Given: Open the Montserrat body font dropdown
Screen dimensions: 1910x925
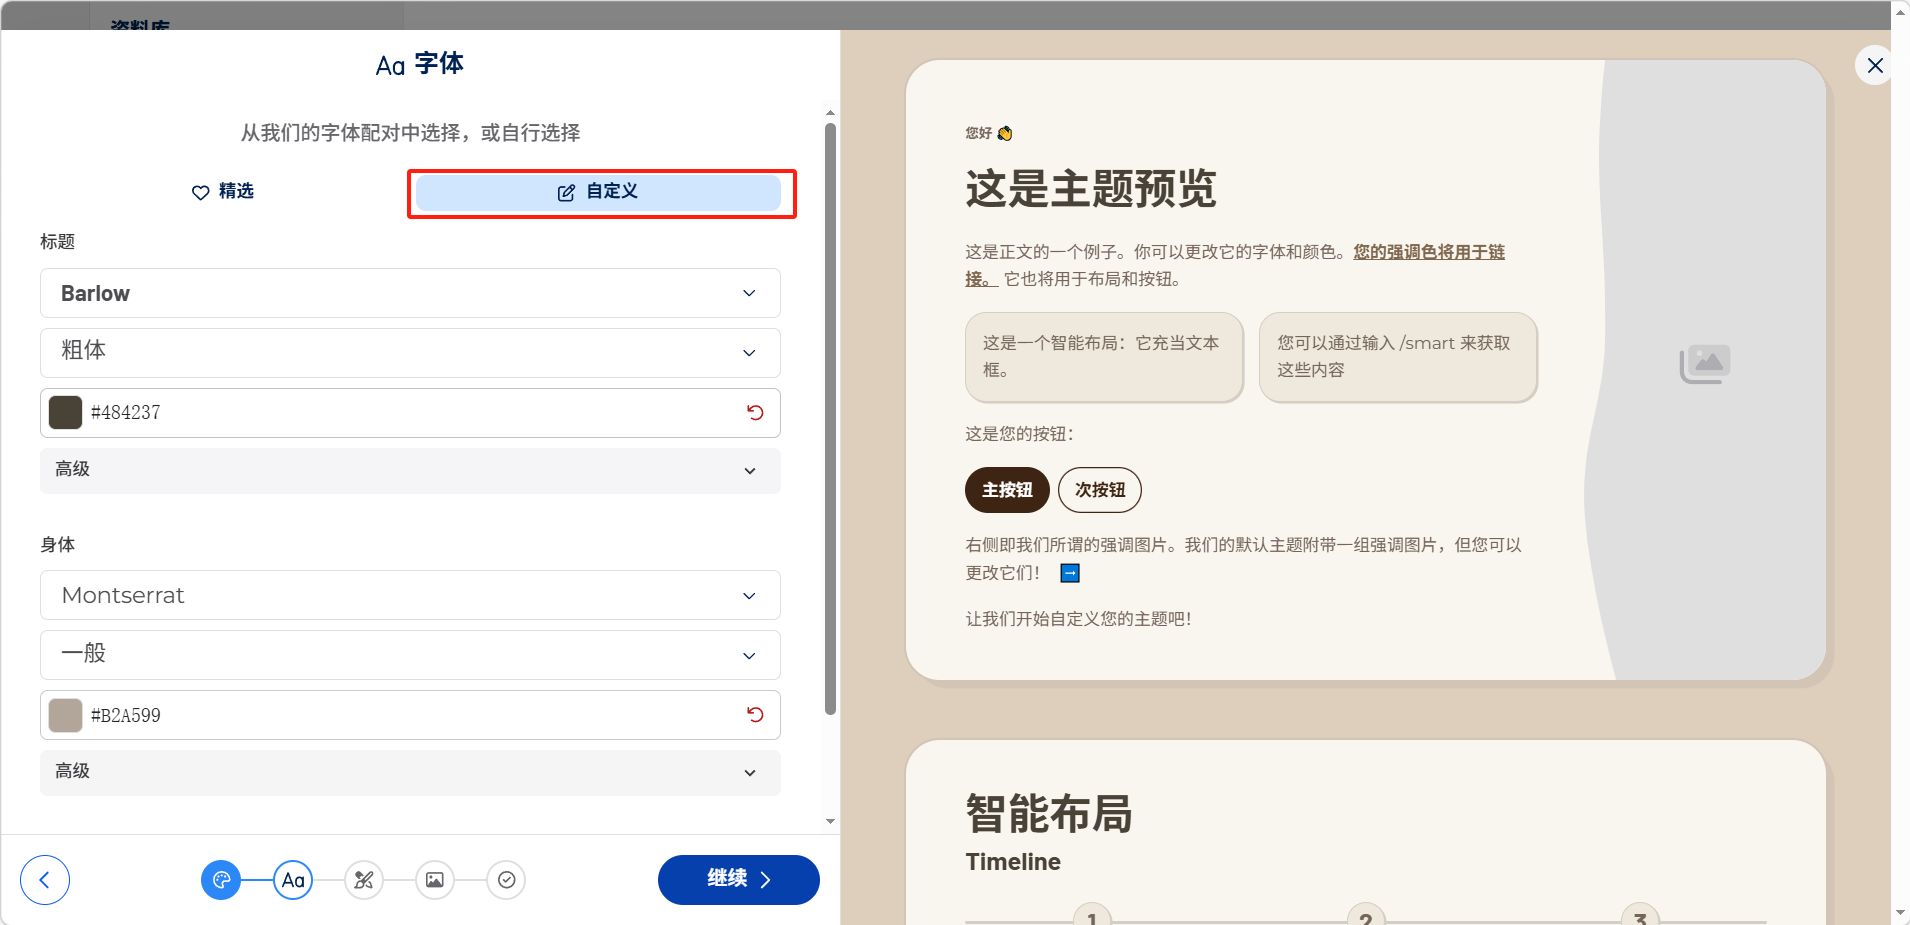Looking at the screenshot, I should tap(410, 596).
